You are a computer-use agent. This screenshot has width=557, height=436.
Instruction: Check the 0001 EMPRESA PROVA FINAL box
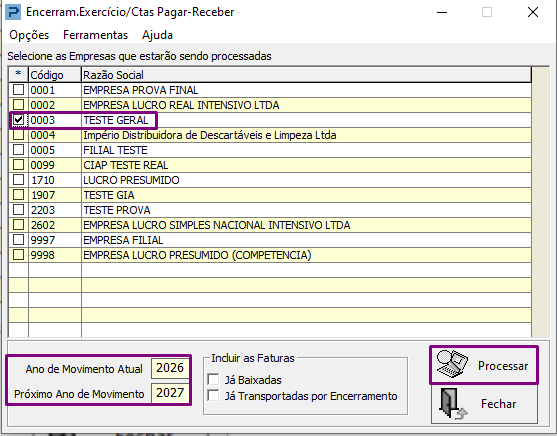click(18, 90)
